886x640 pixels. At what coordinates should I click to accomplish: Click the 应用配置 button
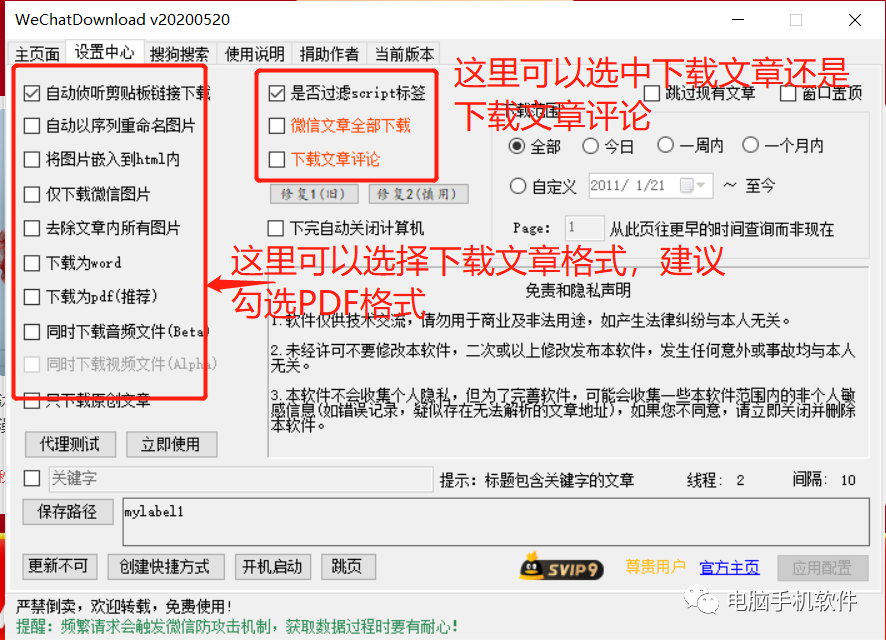tap(822, 568)
